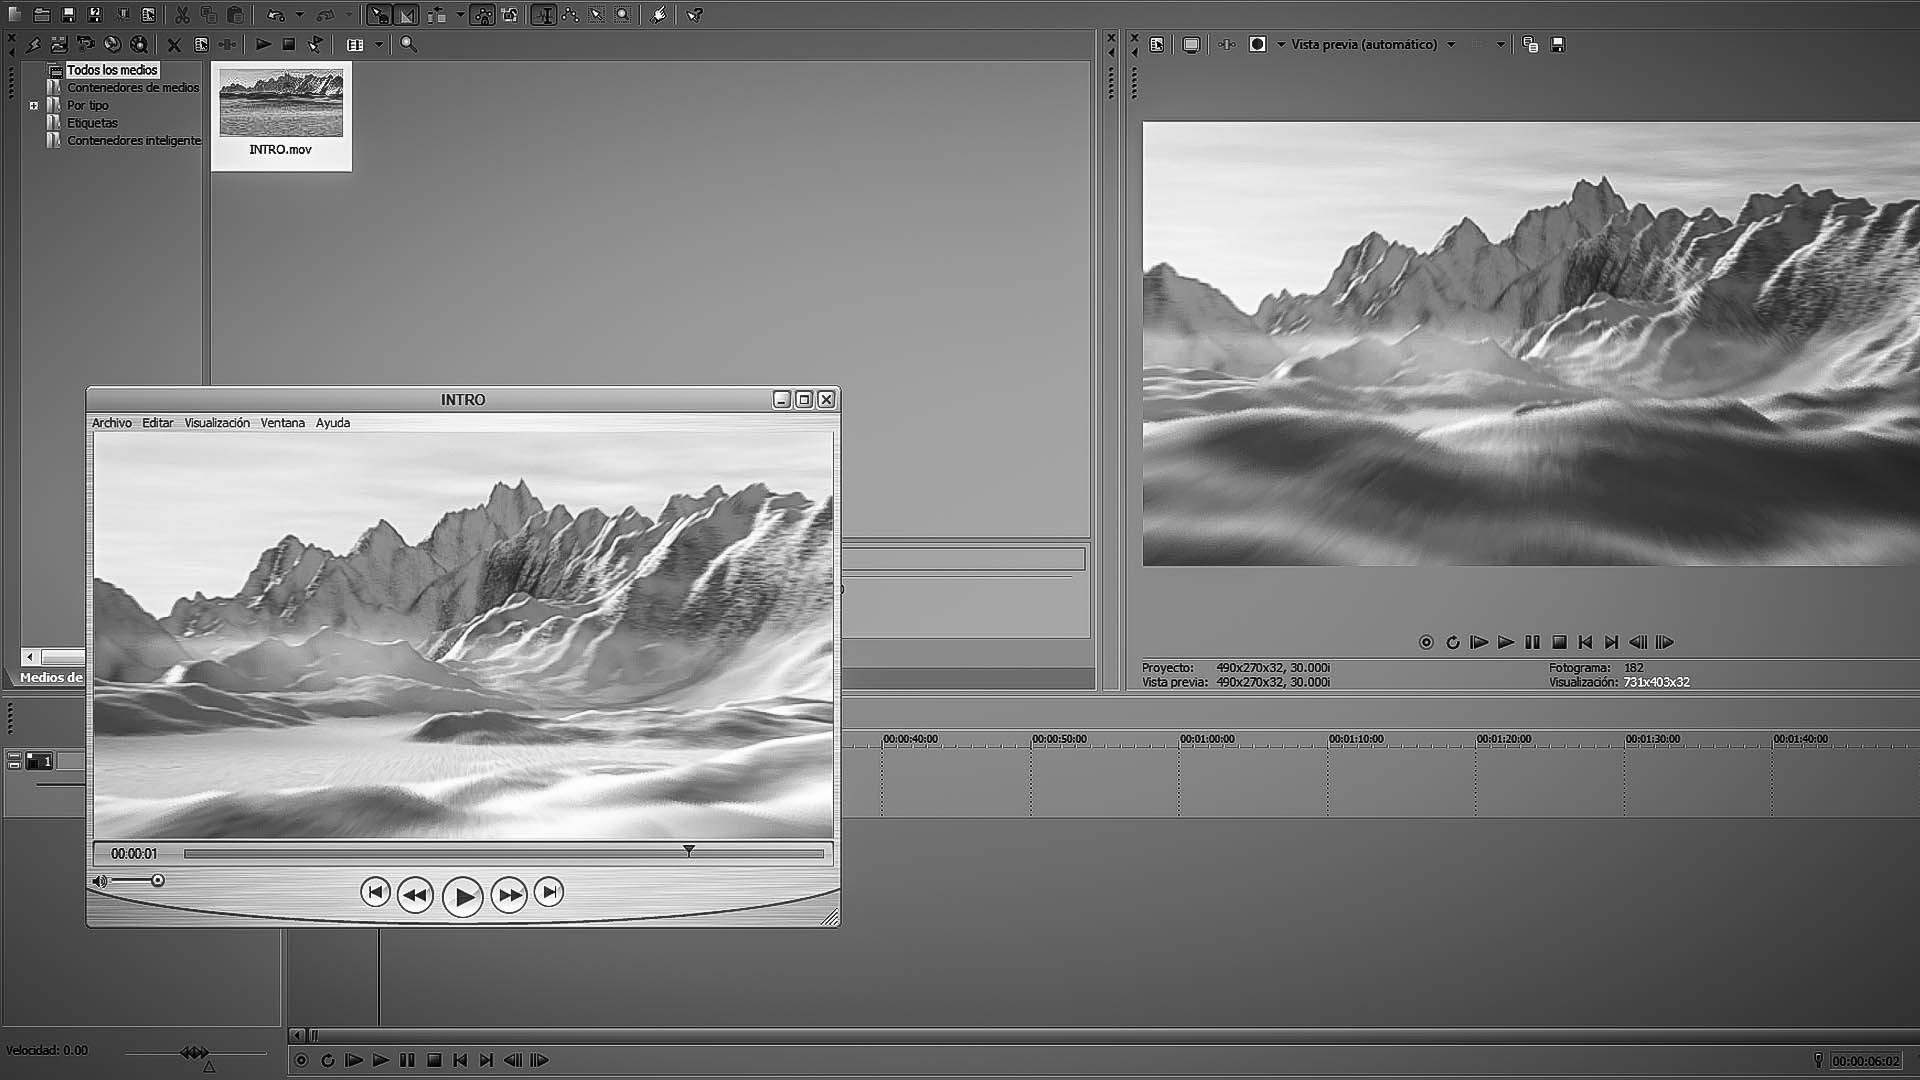Click the What's This help cursor icon
Screen dimensions: 1920x1080
pyautogui.click(x=694, y=15)
